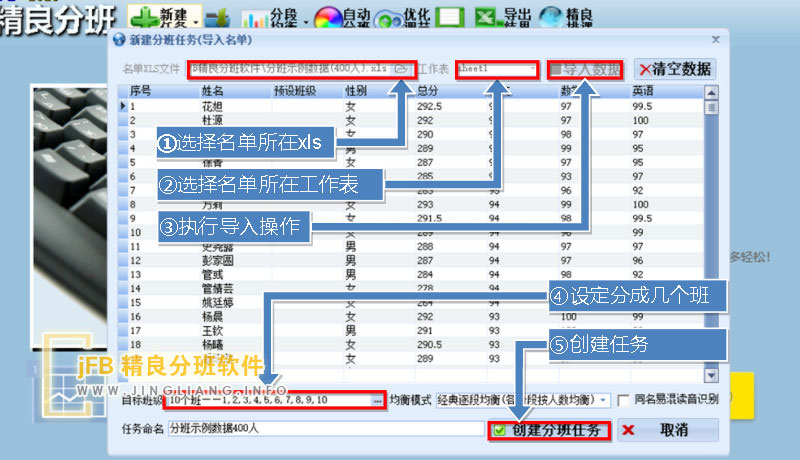Image resolution: width=800 pixels, height=460 pixels.
Task: Click the 导入数据 button
Action: pyautogui.click(x=585, y=69)
